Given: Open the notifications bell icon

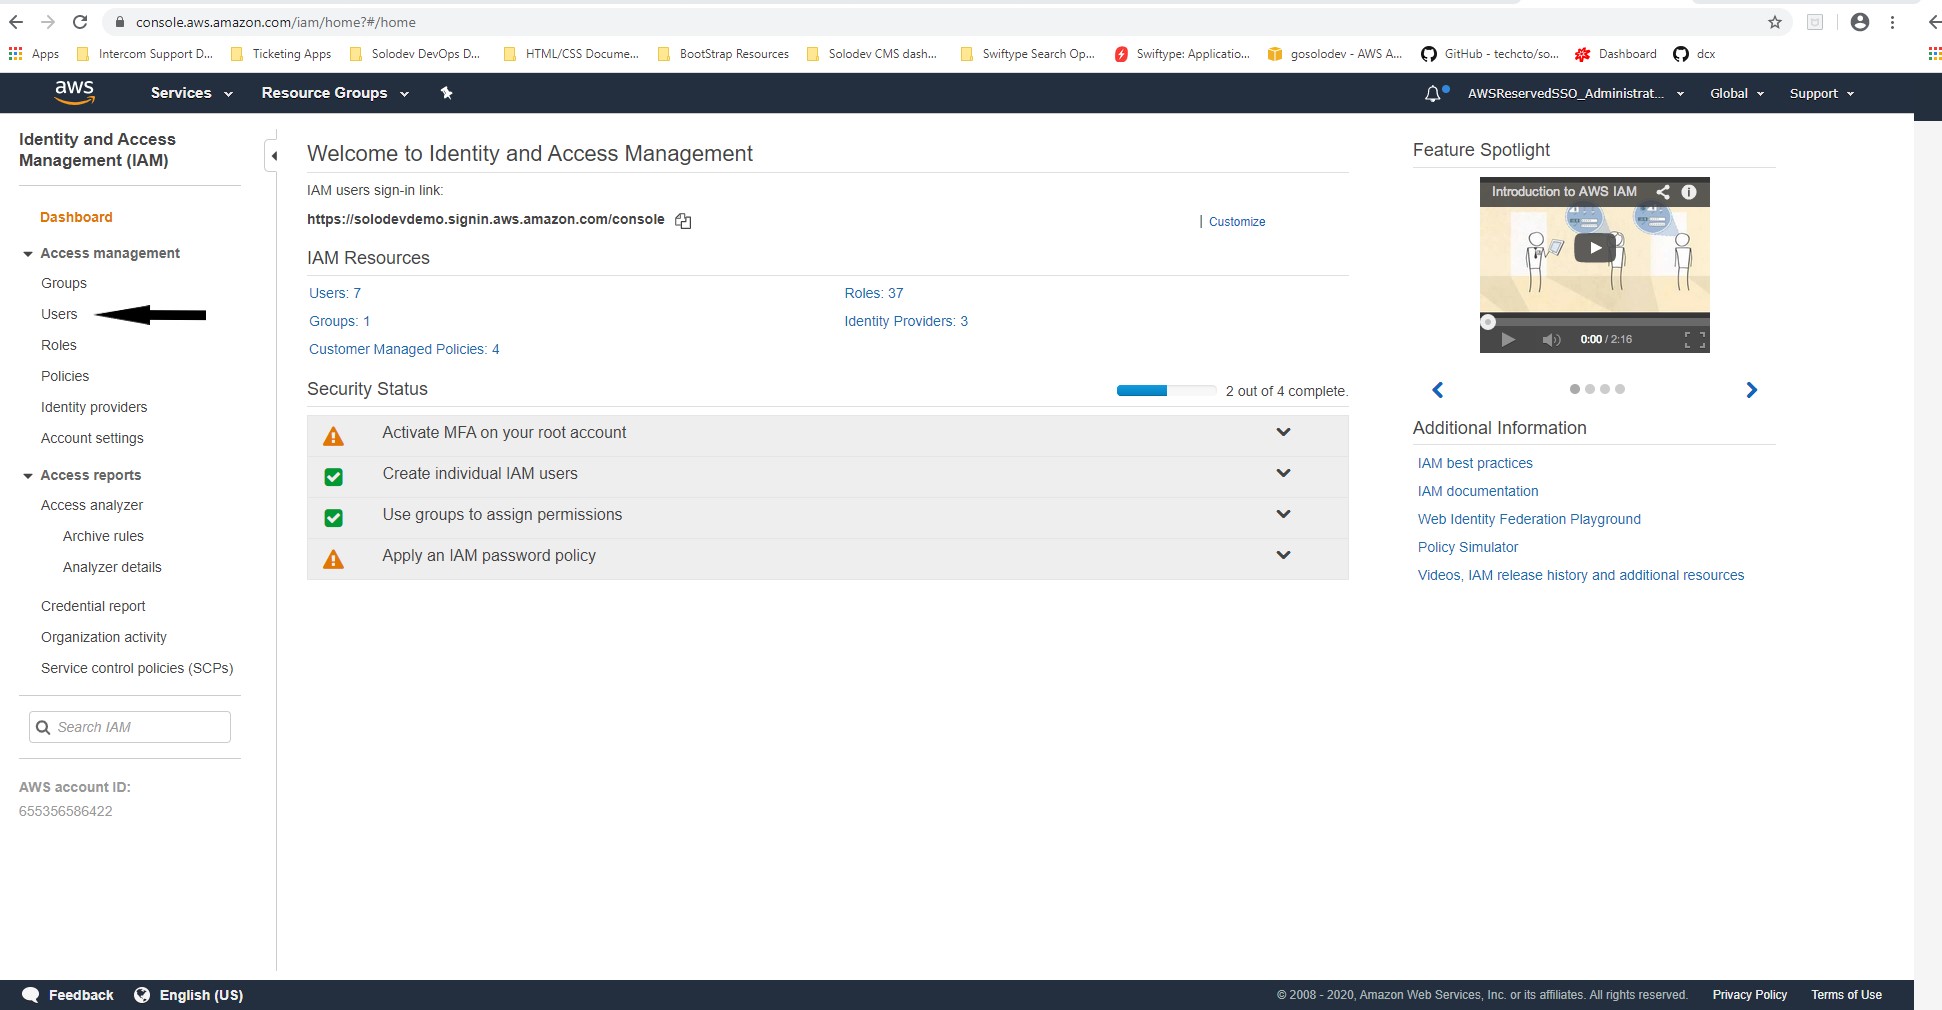Looking at the screenshot, I should (1433, 93).
